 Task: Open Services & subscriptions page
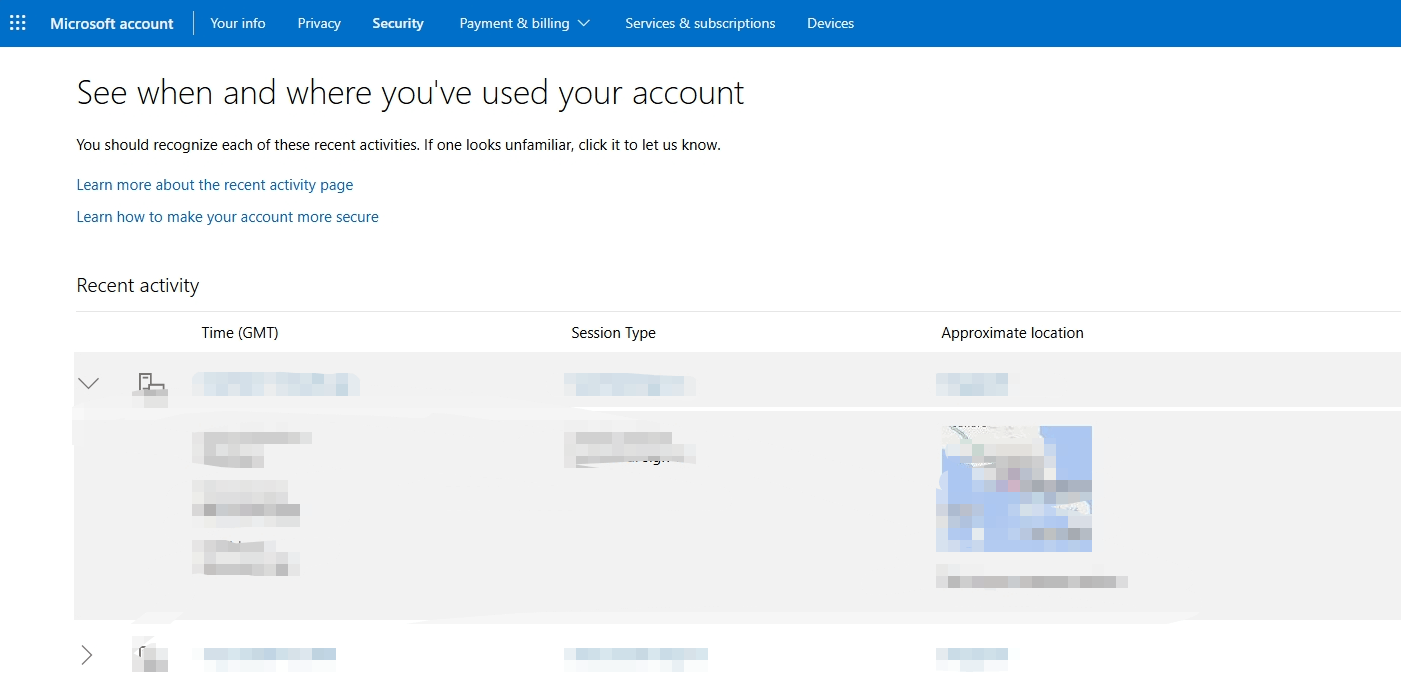tap(700, 23)
